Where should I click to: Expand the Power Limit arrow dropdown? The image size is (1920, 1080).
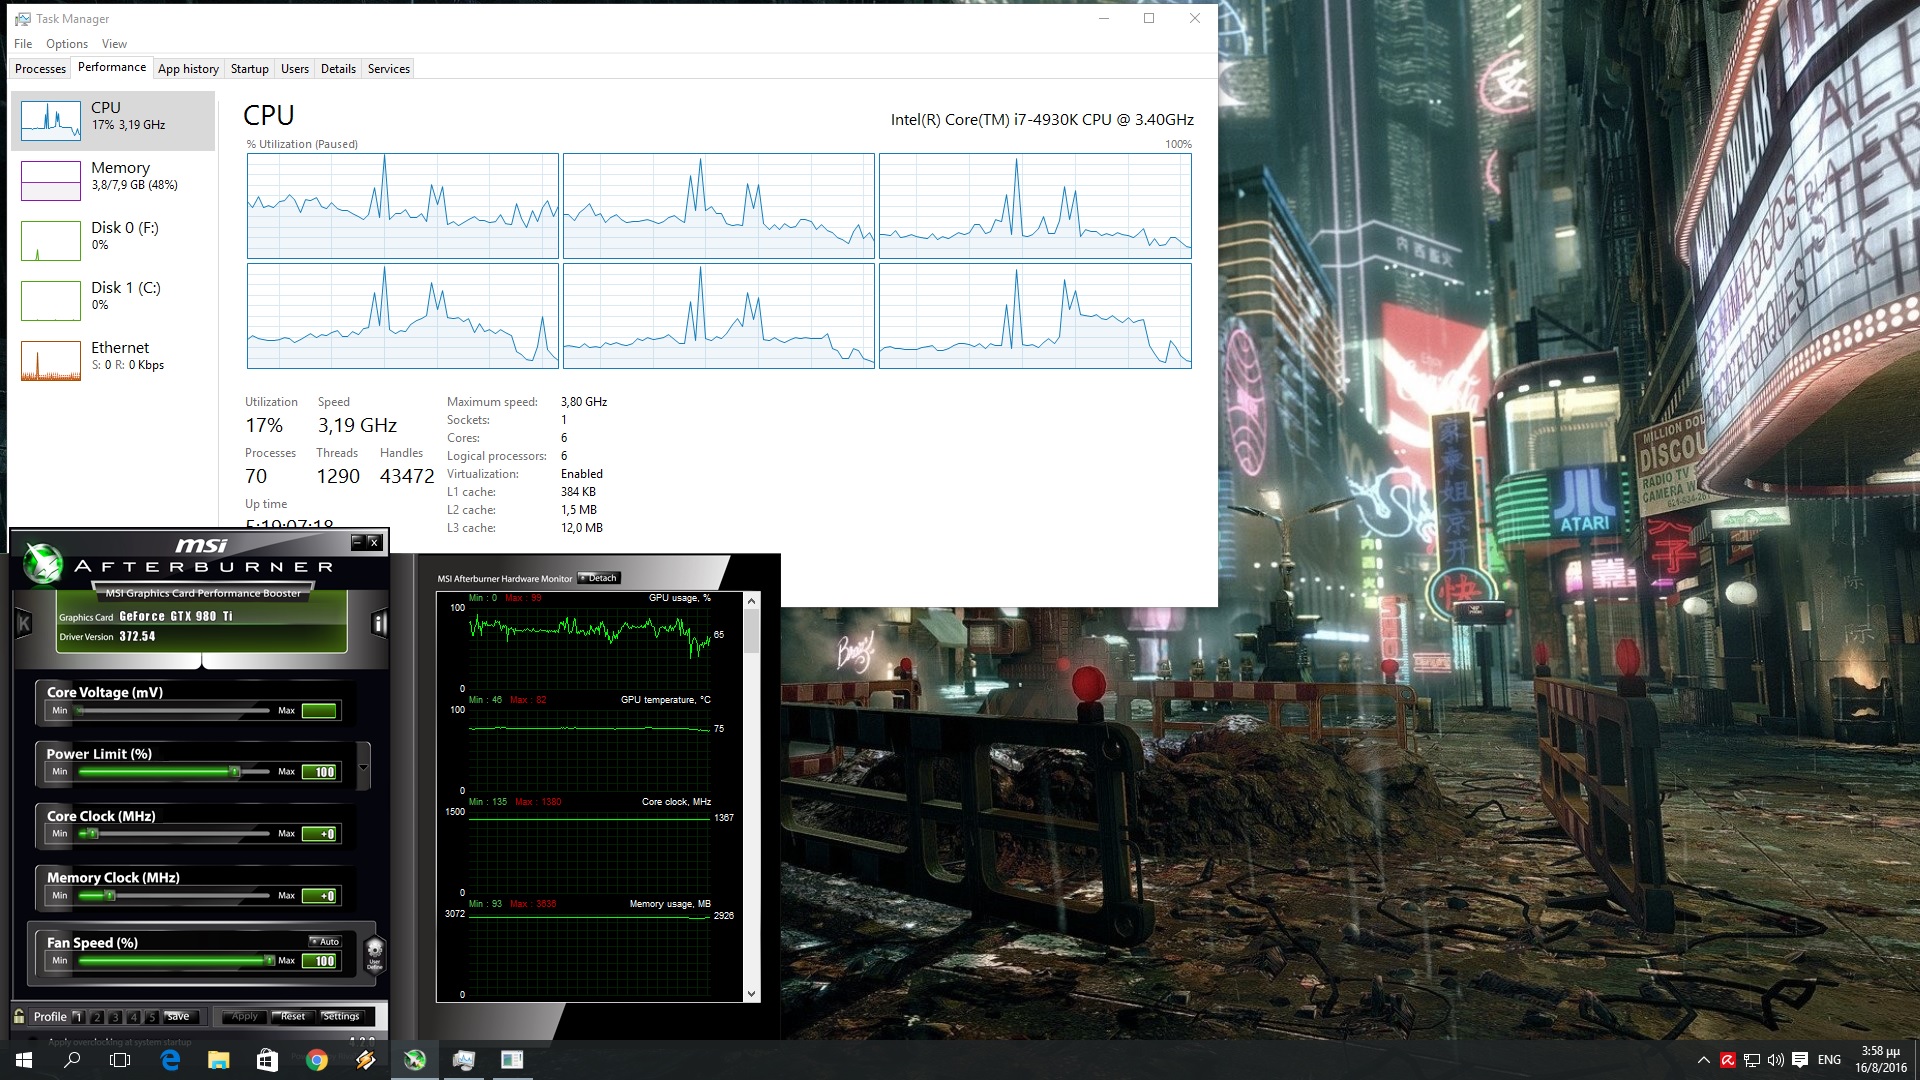pos(364,767)
